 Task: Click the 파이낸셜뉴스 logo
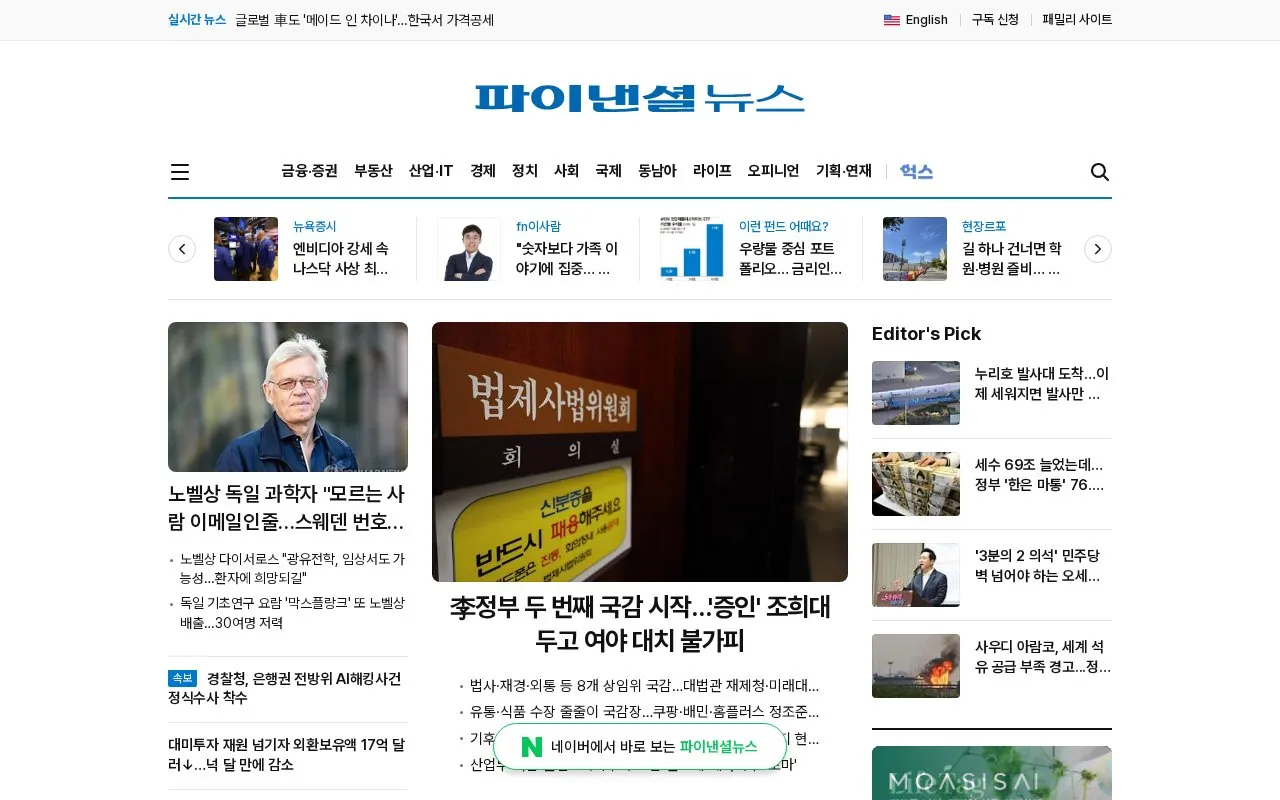coord(640,98)
